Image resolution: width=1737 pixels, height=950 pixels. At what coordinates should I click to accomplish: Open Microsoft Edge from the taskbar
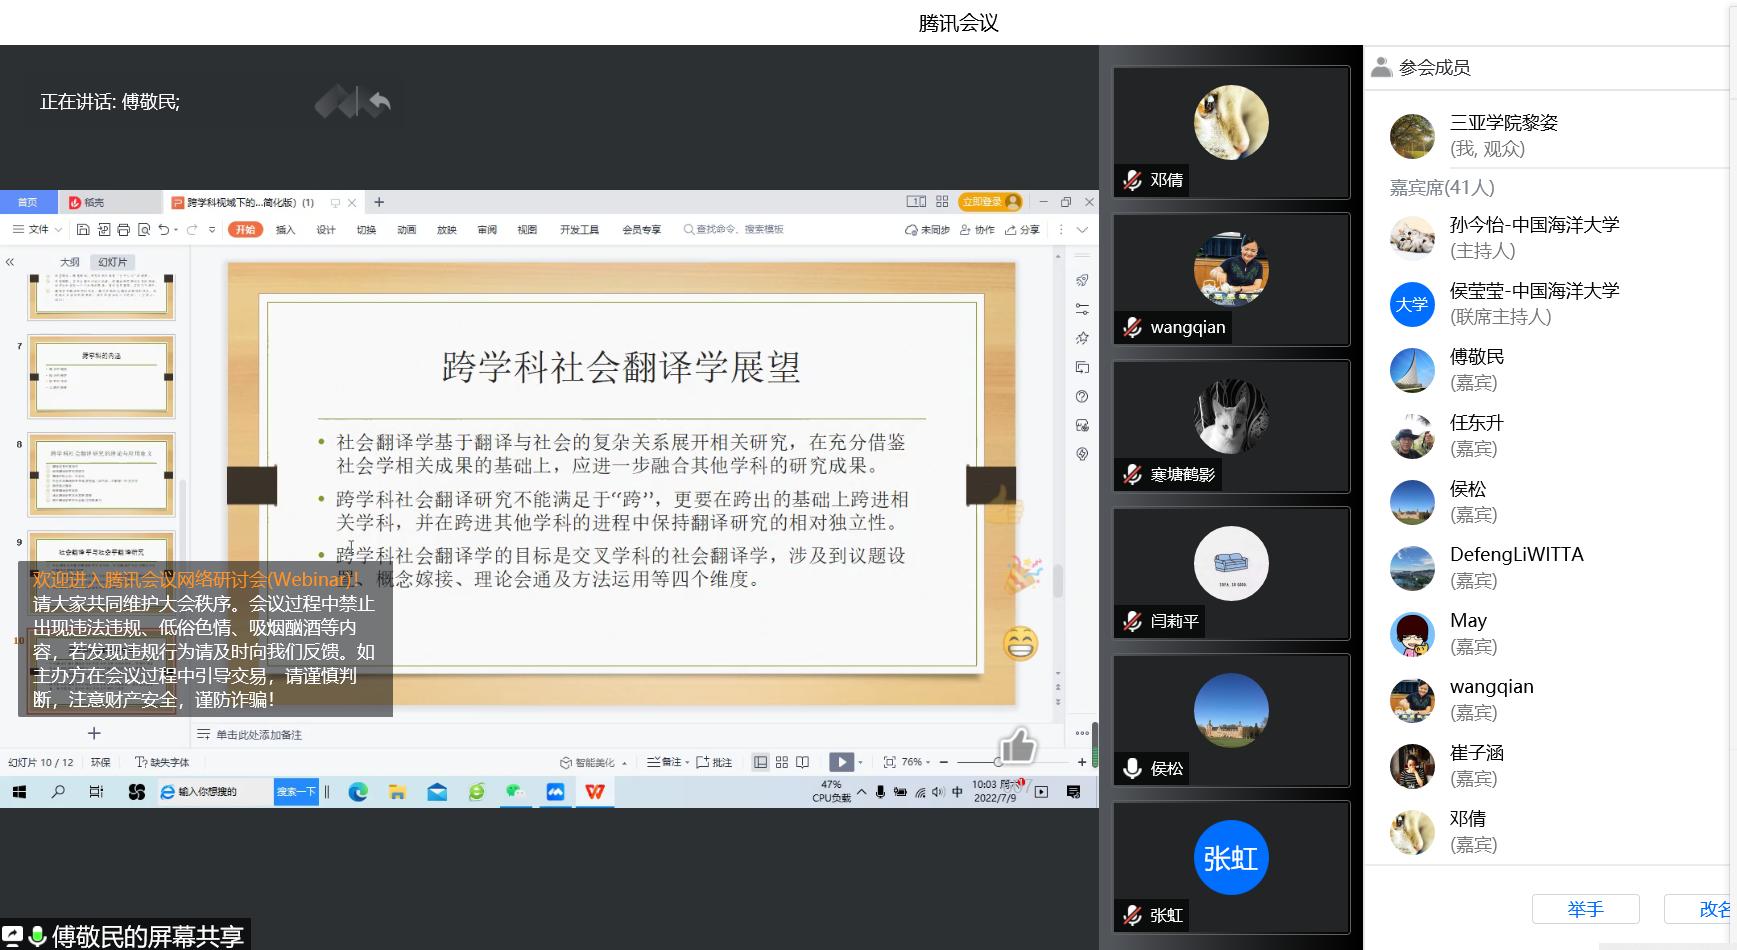pyautogui.click(x=358, y=792)
